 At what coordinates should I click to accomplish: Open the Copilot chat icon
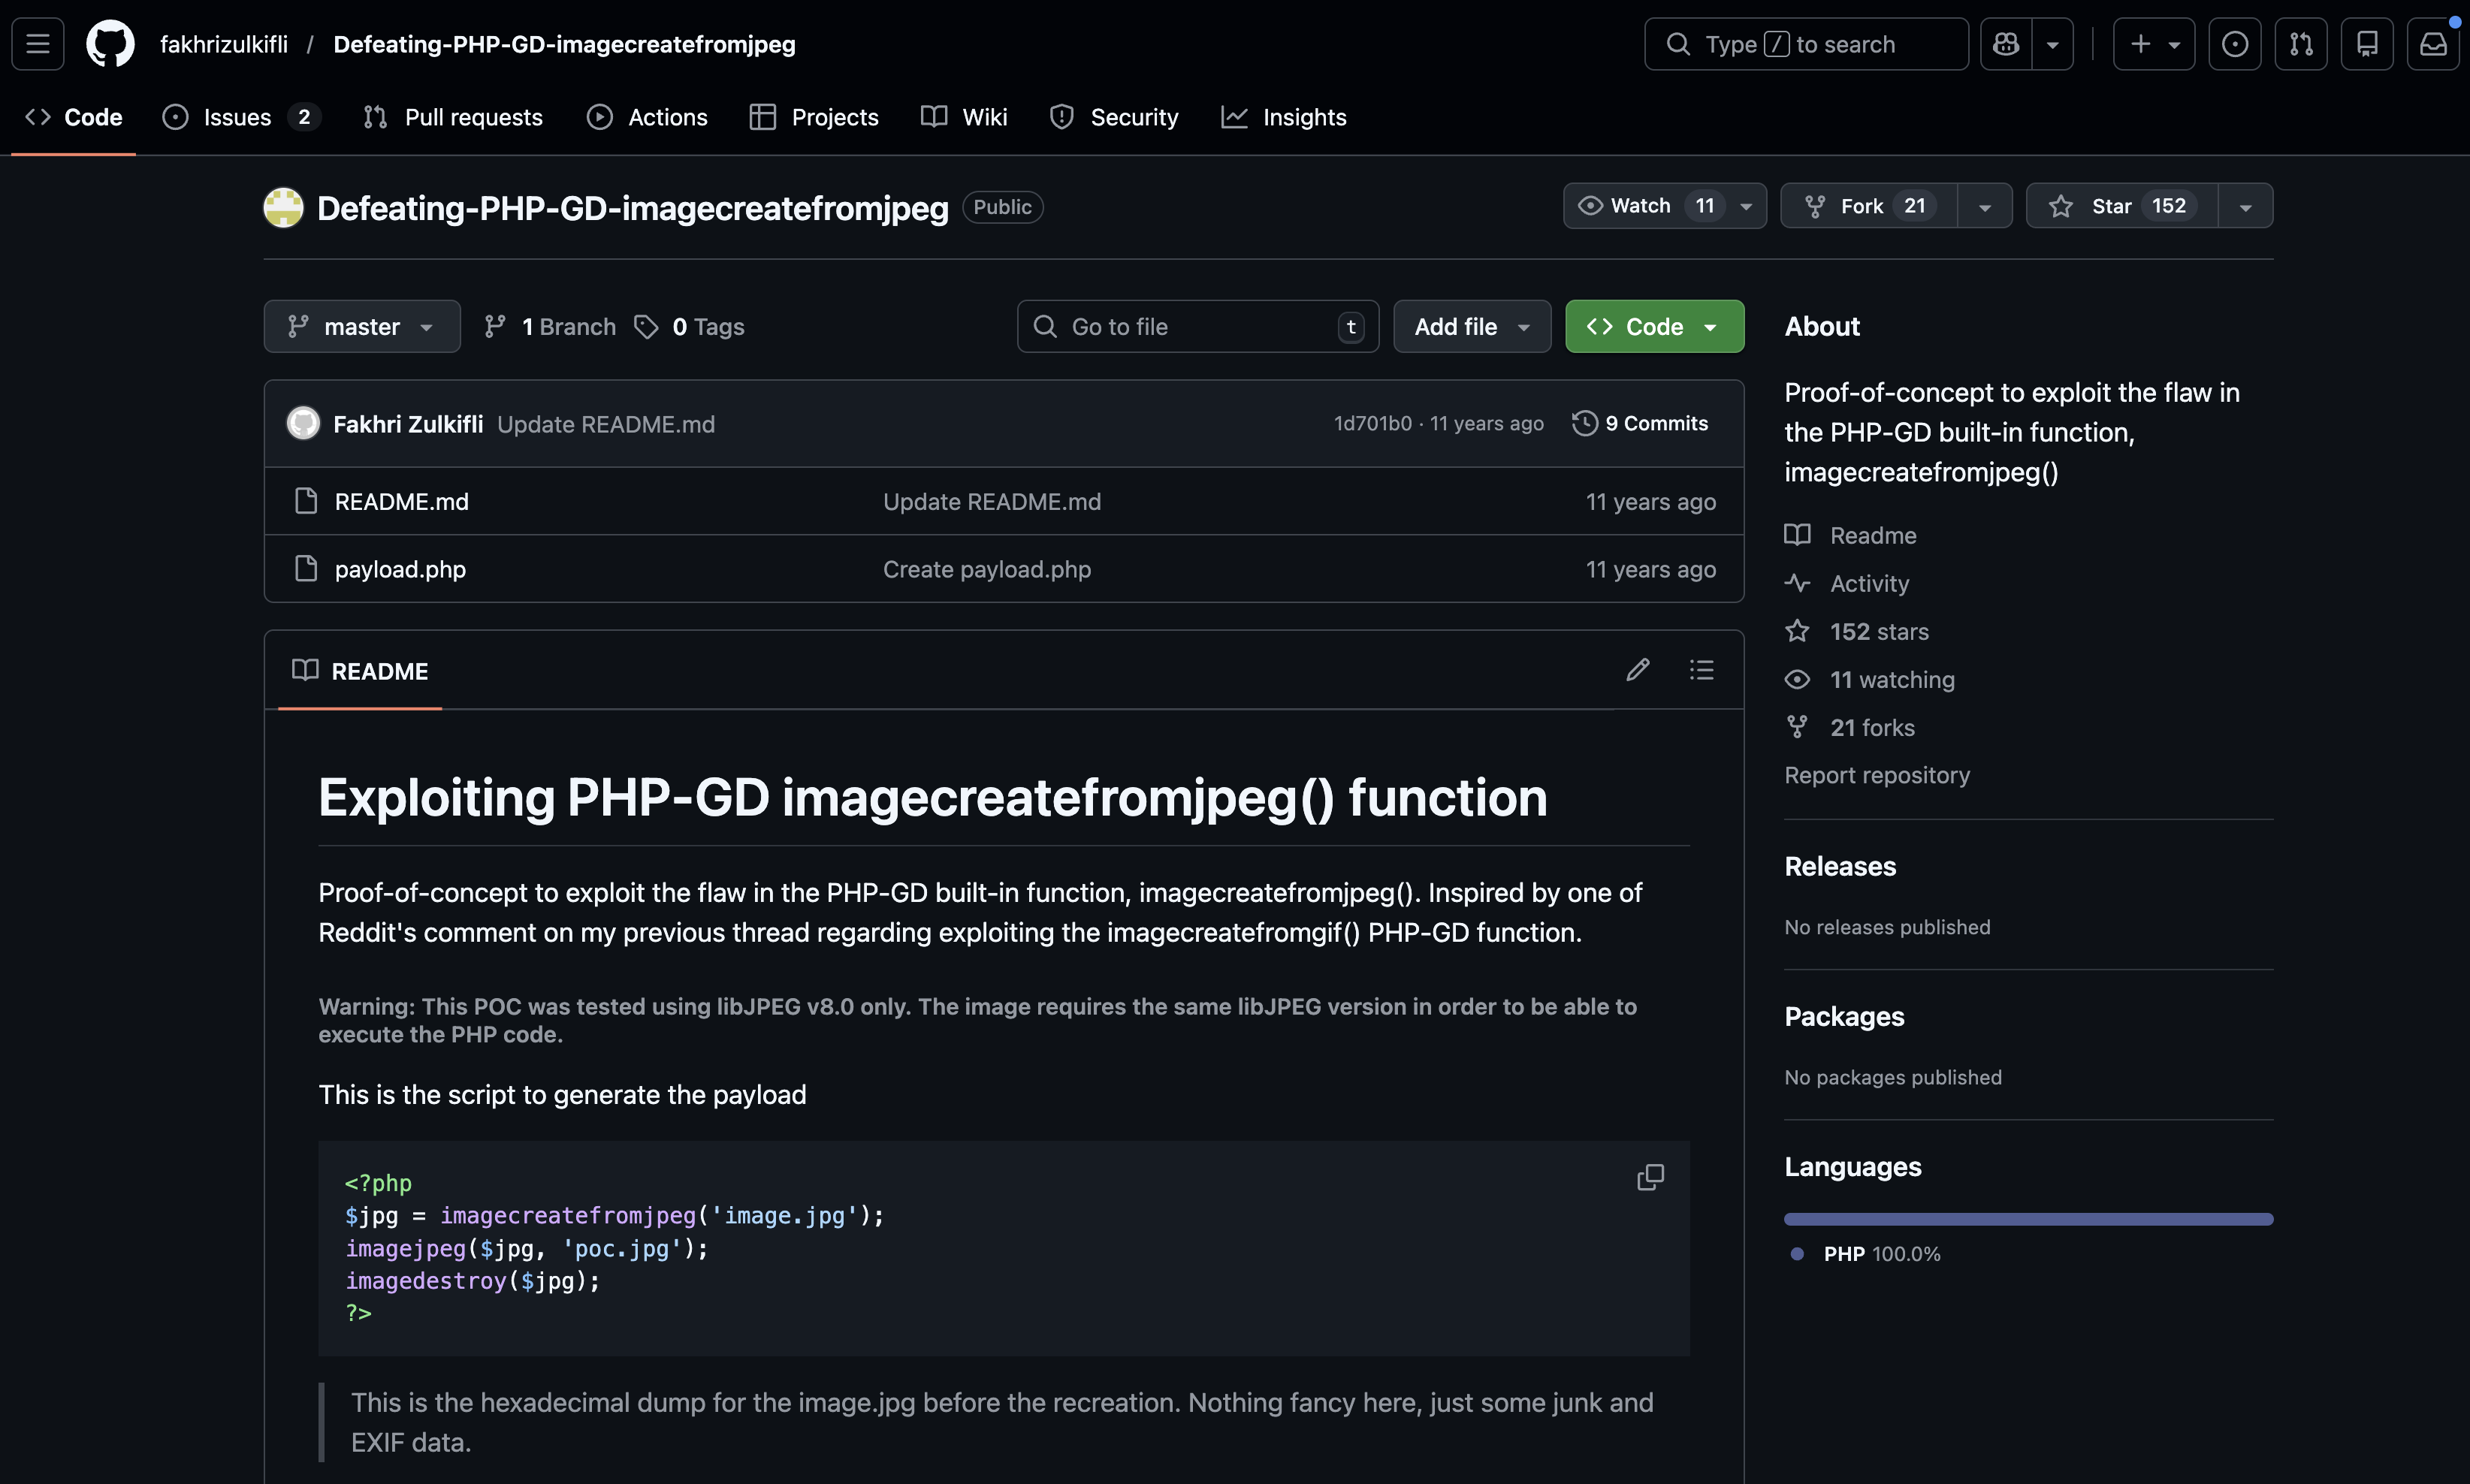[2006, 44]
